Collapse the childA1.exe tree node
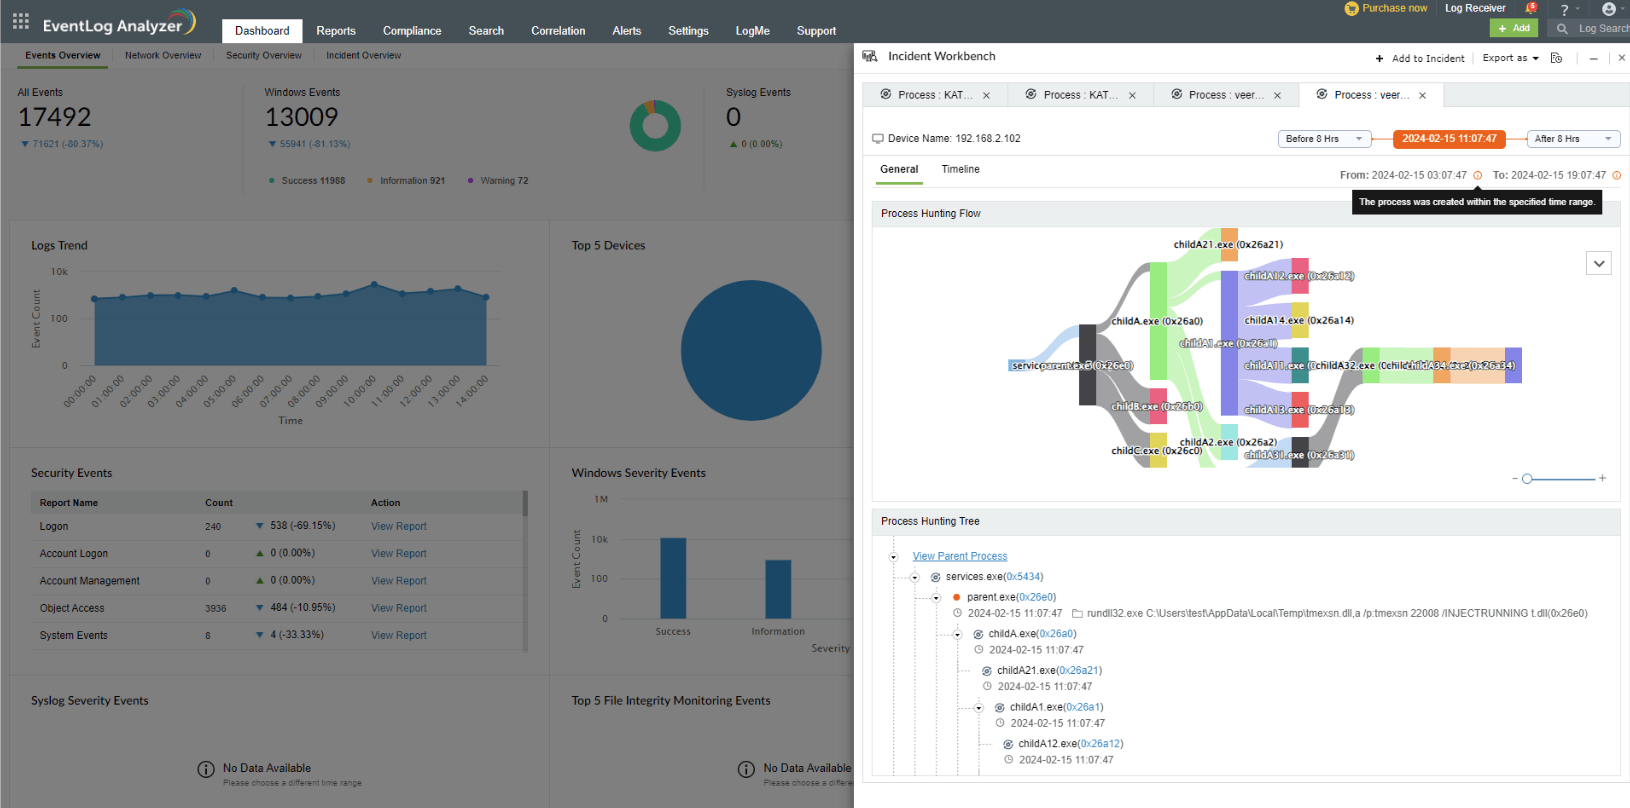 pos(979,707)
